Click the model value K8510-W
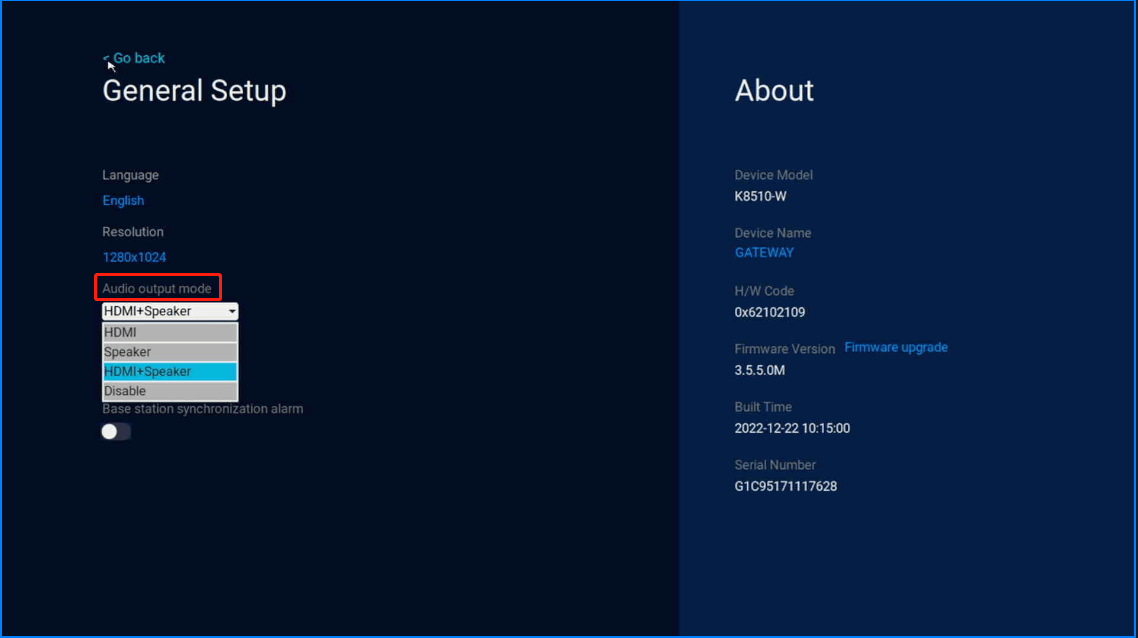The image size is (1138, 638). [761, 197]
